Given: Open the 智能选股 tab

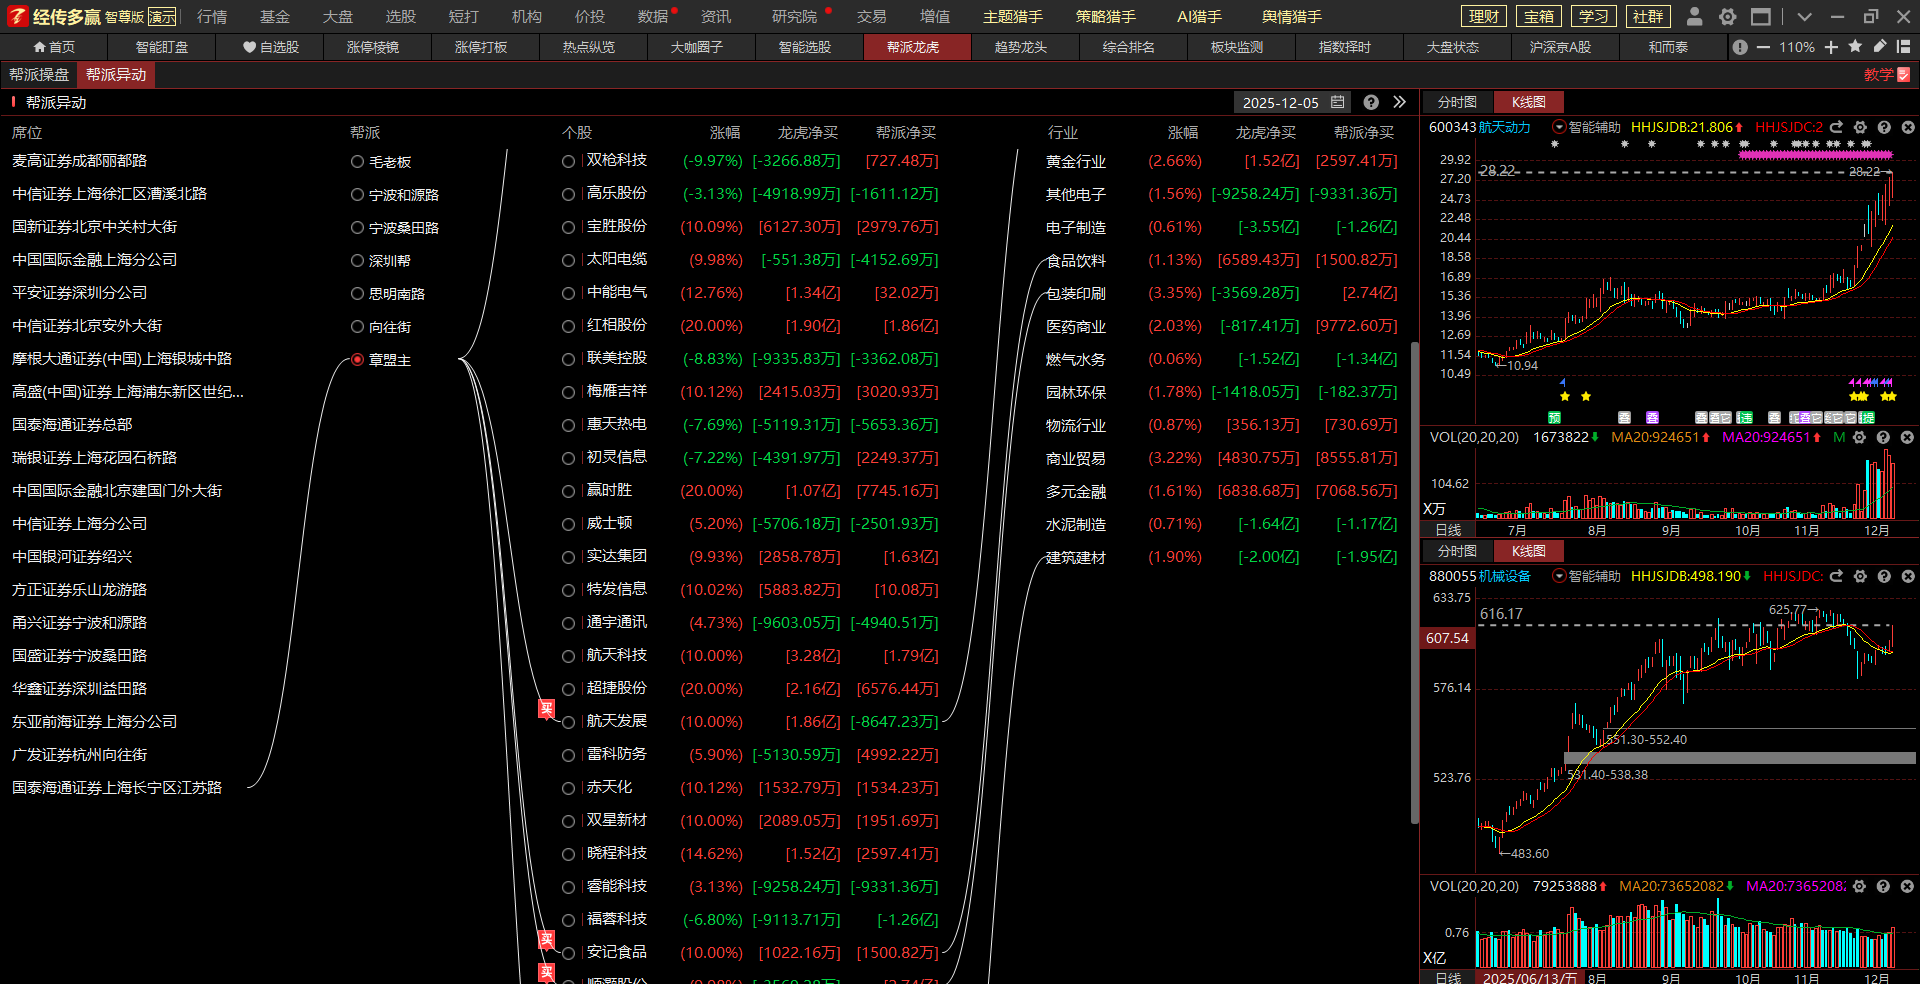Looking at the screenshot, I should 804,47.
